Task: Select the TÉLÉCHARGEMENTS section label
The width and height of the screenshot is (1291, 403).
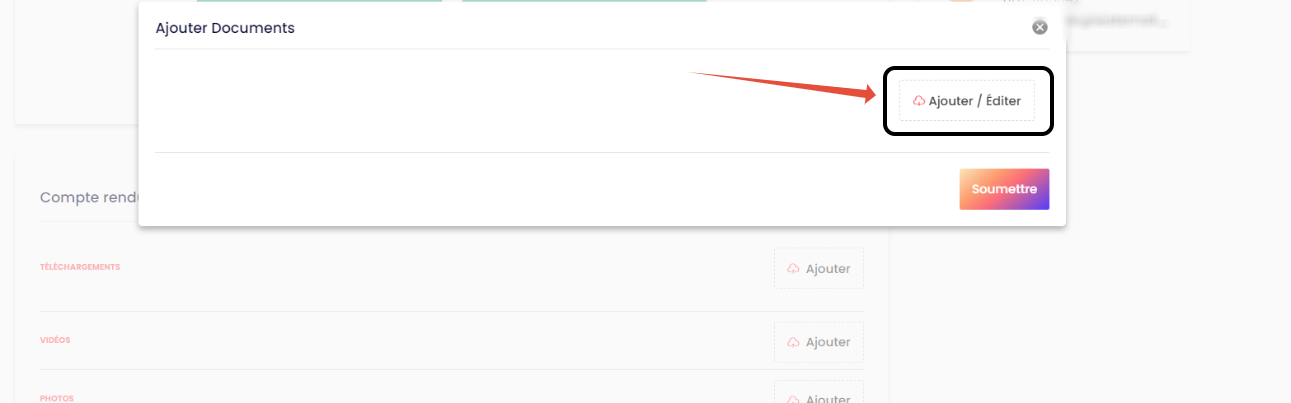Action: point(80,267)
